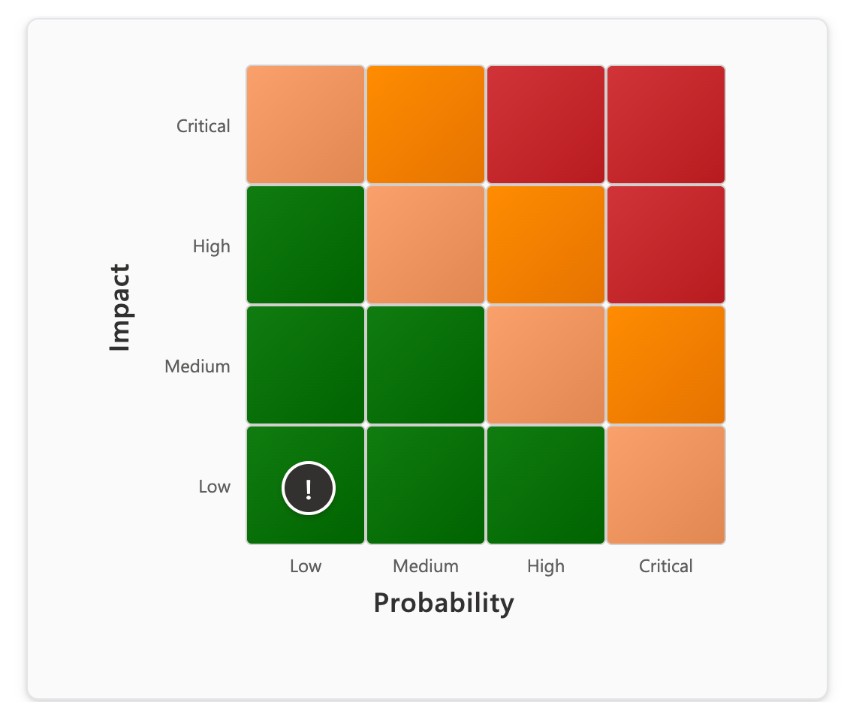850x719 pixels.
Task: Select the Critical impact, Medium probability cell
Action: point(426,125)
